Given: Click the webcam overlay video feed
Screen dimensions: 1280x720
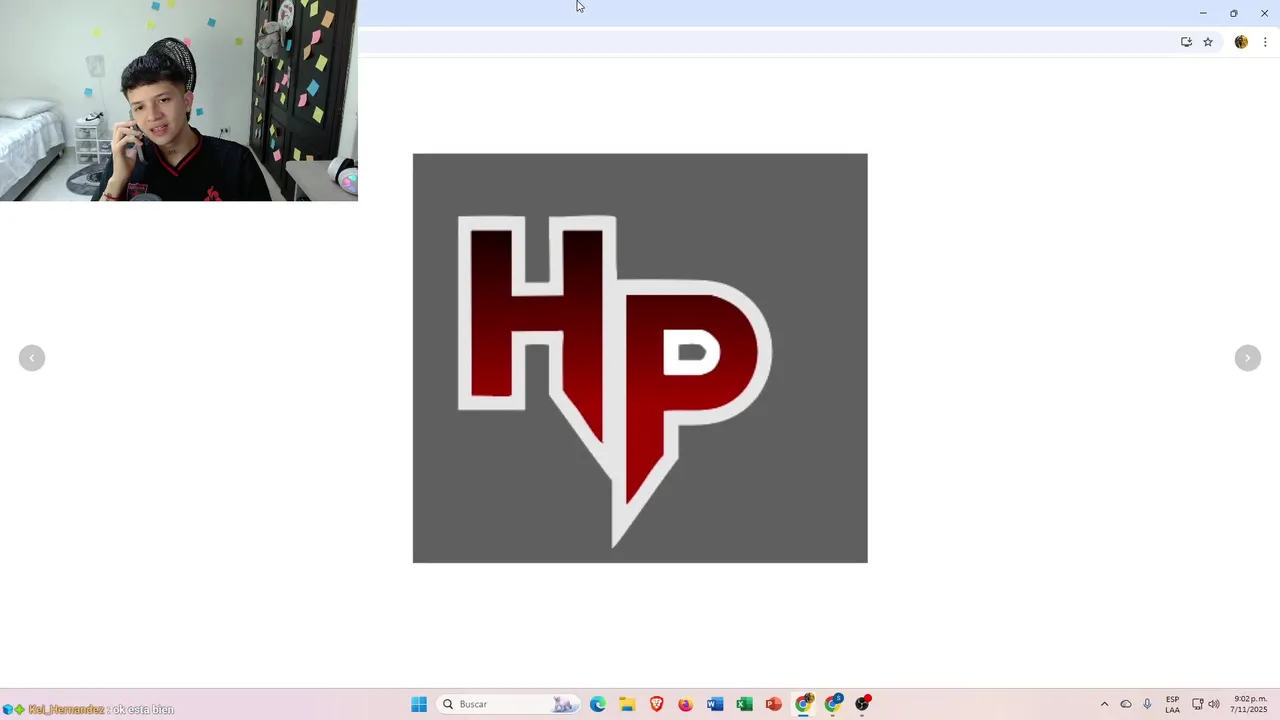Looking at the screenshot, I should coord(179,100).
